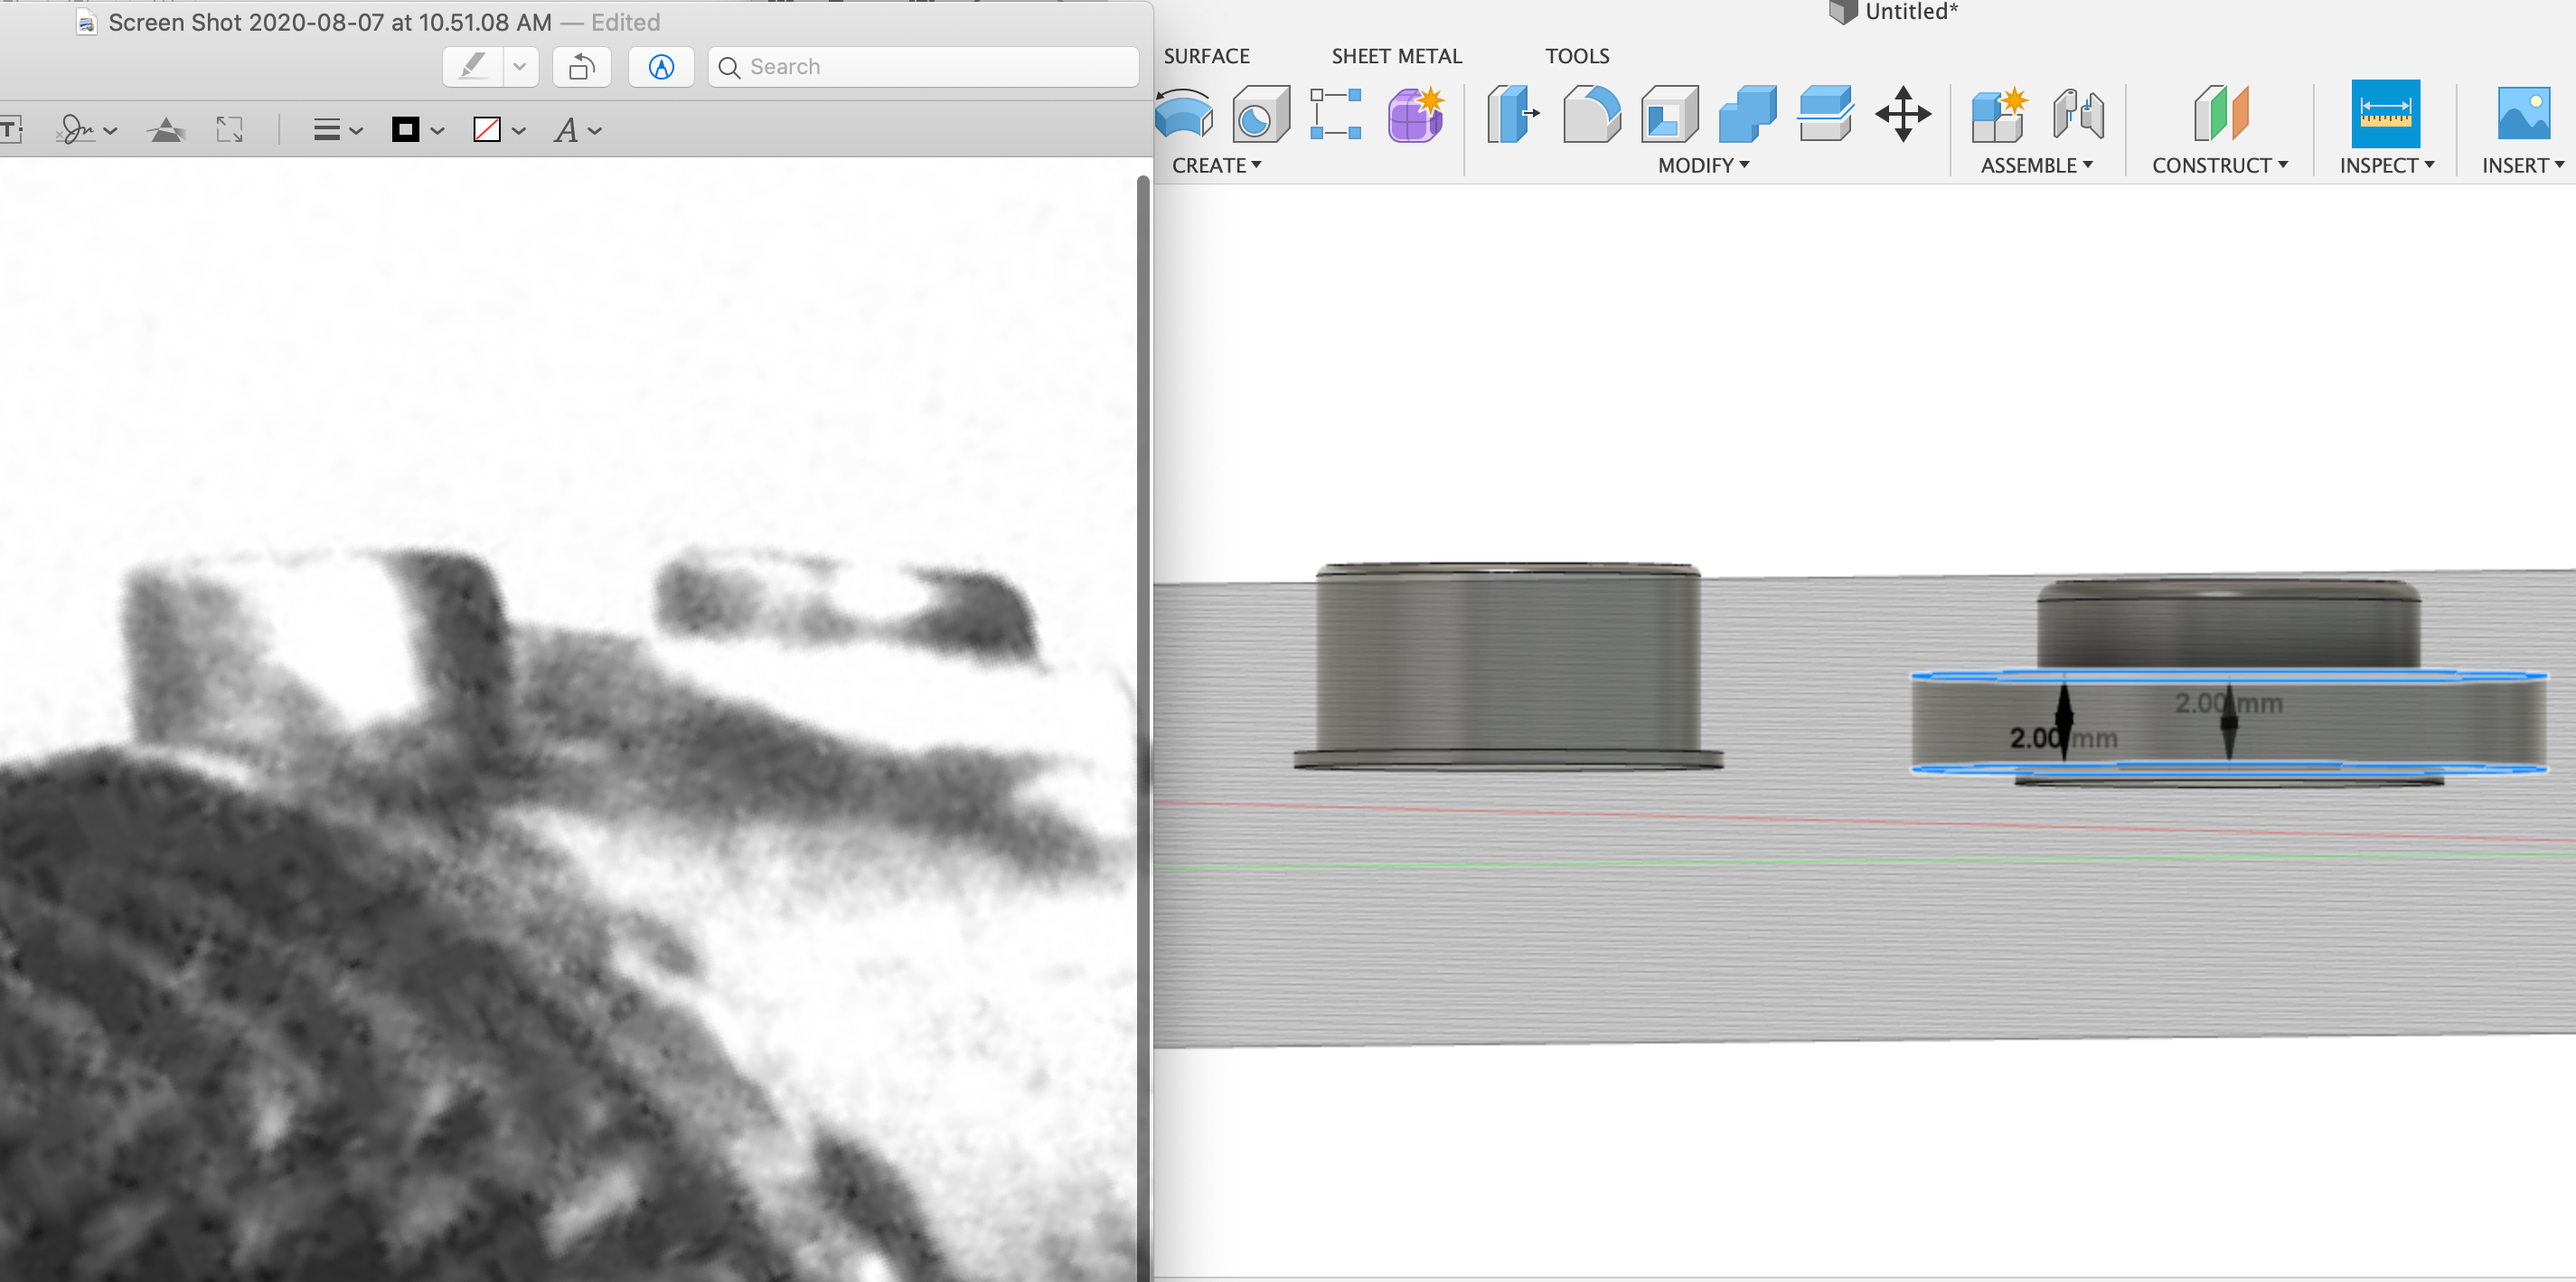Select the New Component icon
Image resolution: width=2576 pixels, height=1282 pixels.
[1998, 118]
